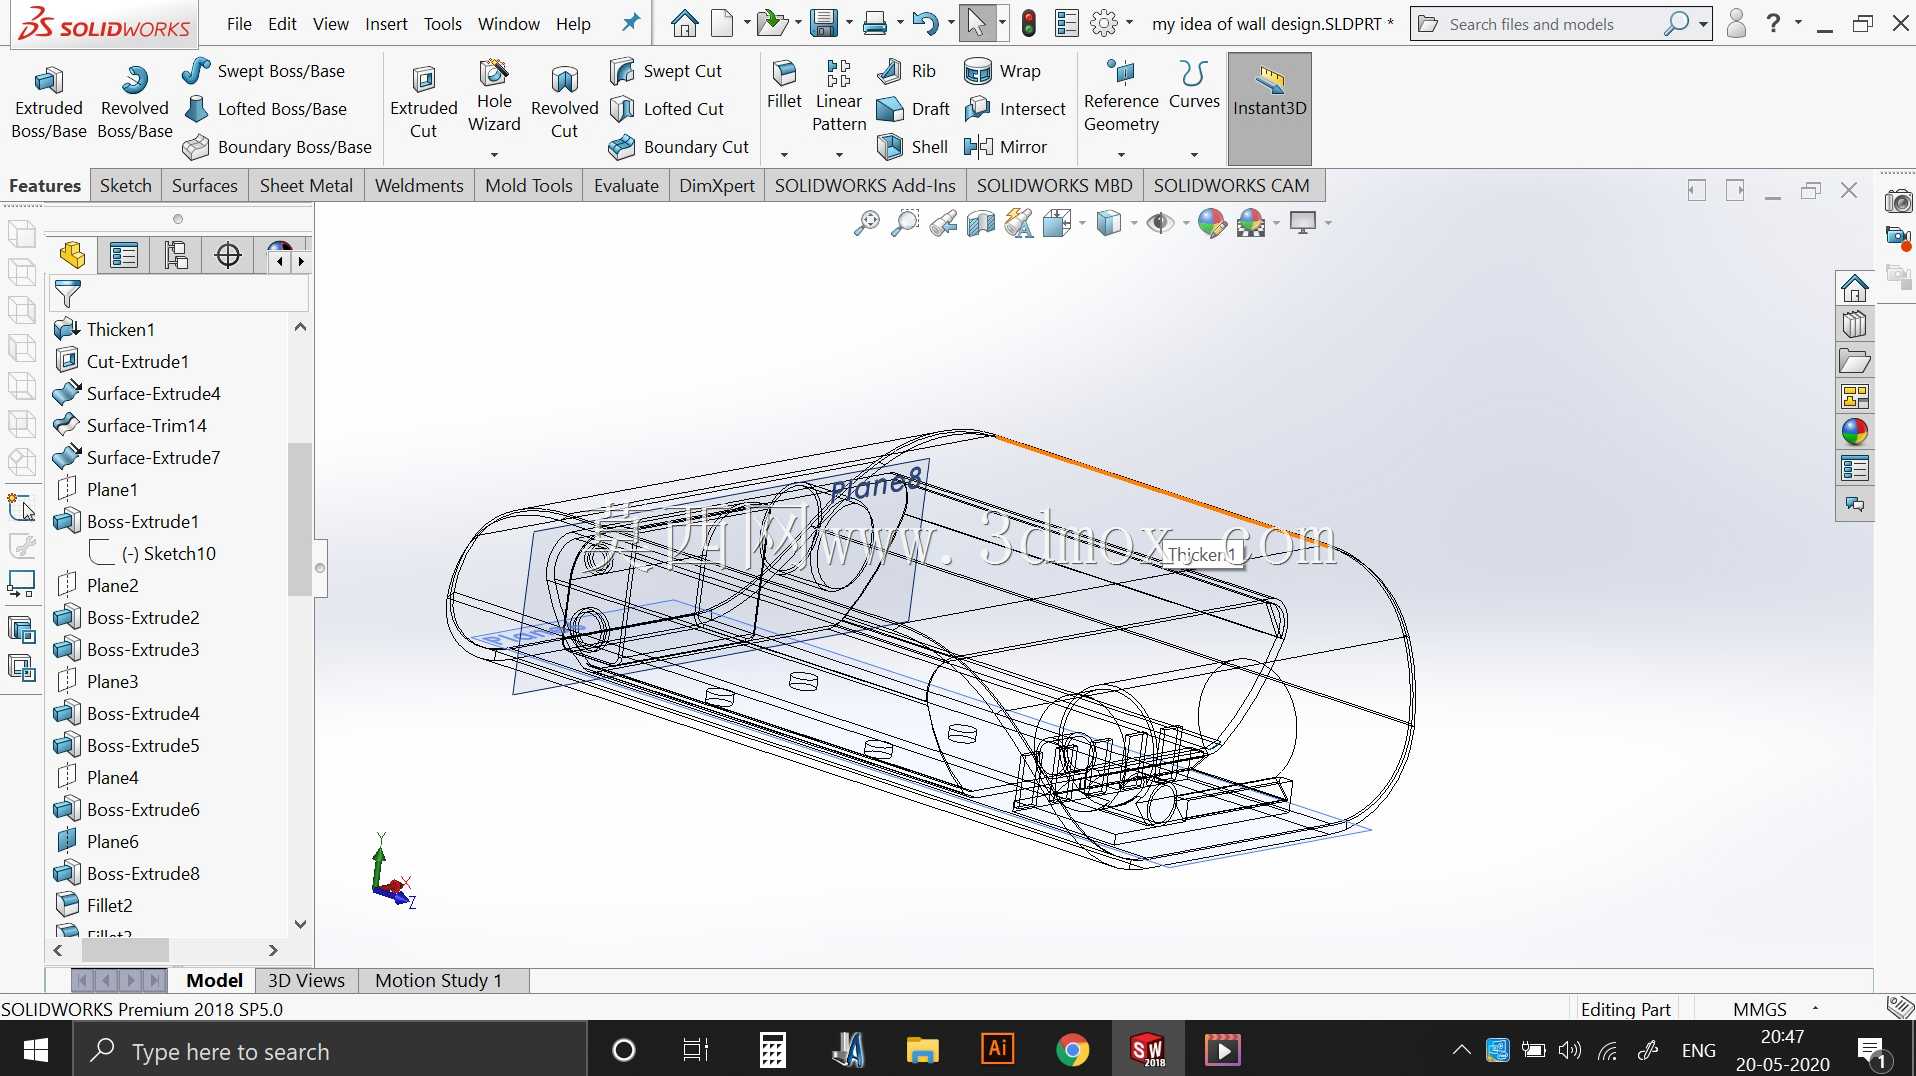
Task: Open the ConfigurationManager panel tab
Action: [x=176, y=256]
